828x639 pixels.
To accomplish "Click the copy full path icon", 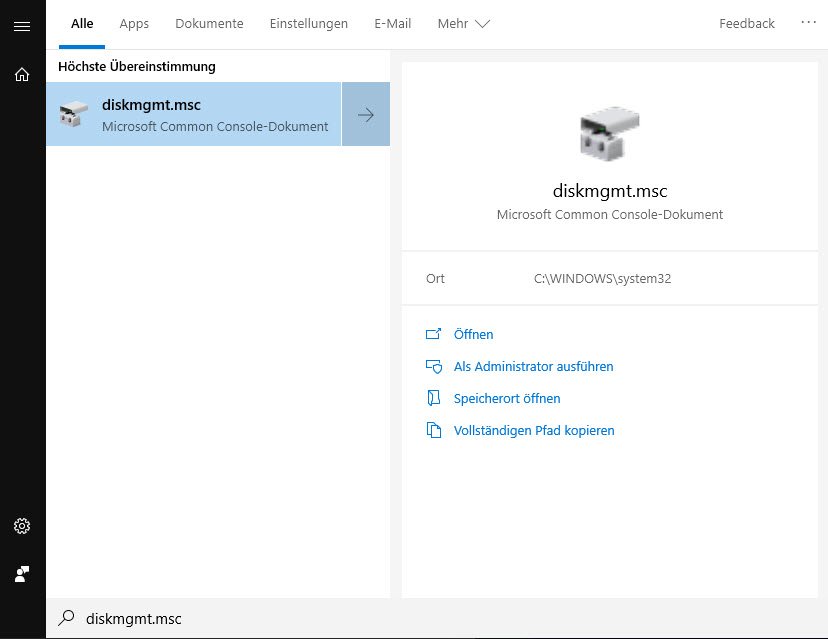I will pos(434,430).
